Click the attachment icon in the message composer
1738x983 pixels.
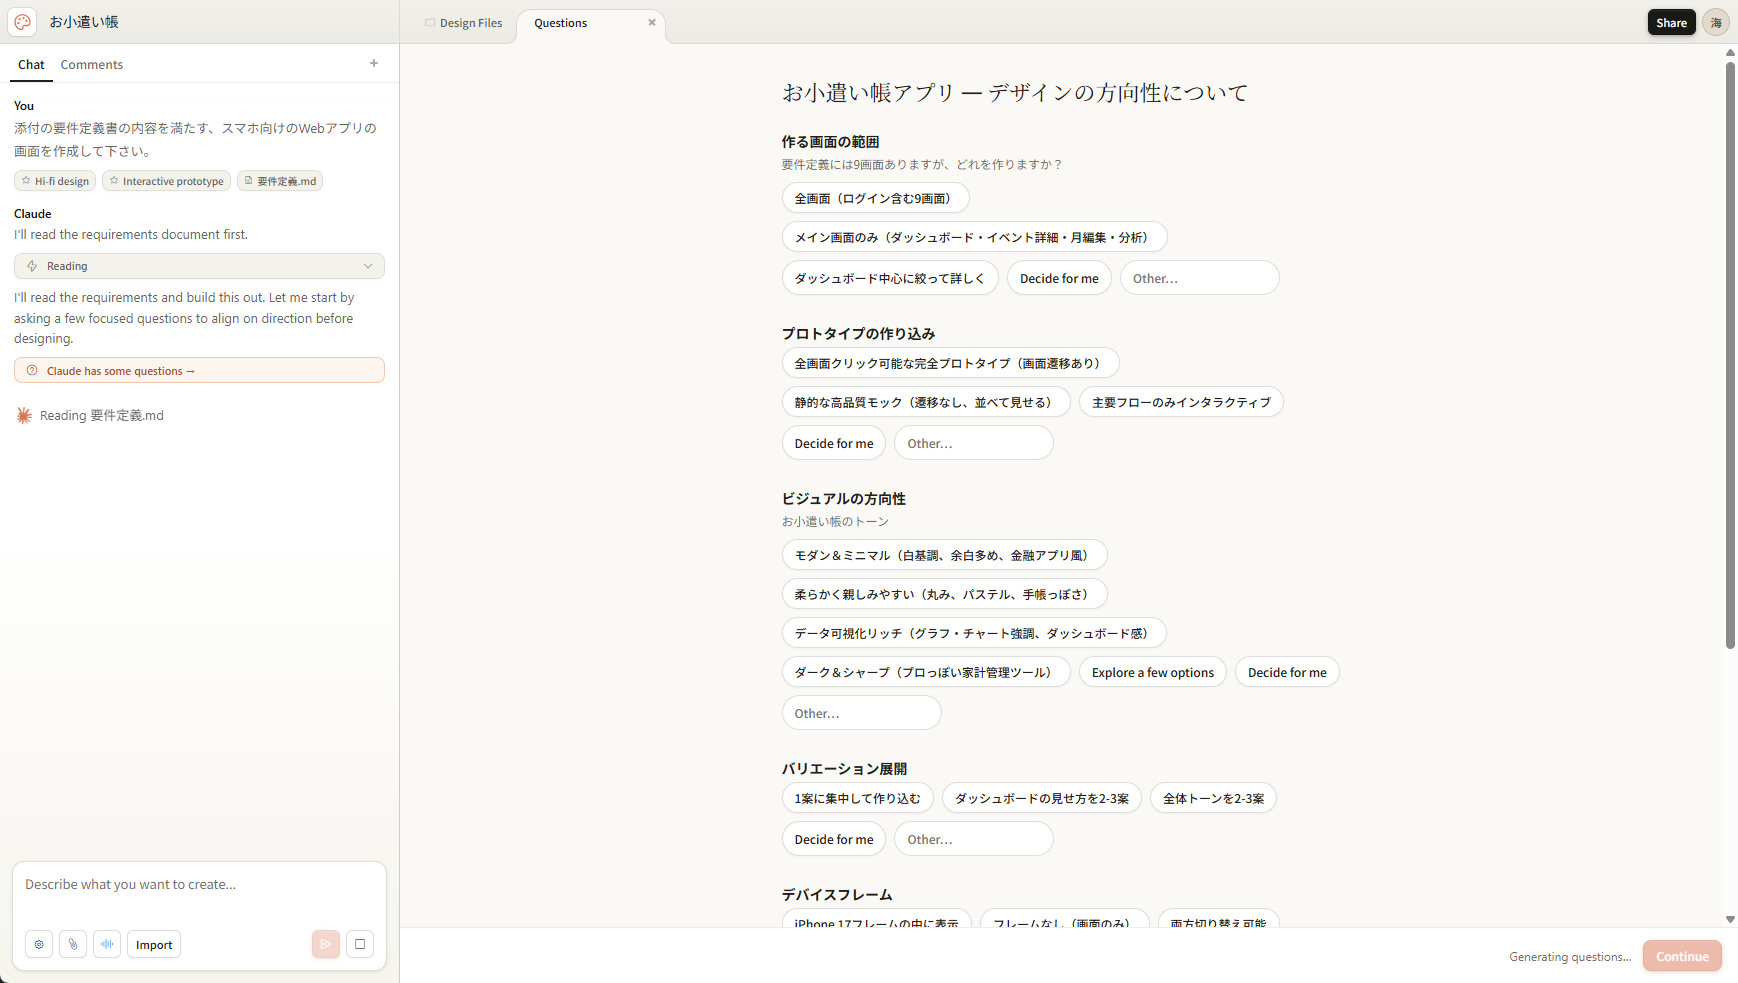click(x=73, y=944)
